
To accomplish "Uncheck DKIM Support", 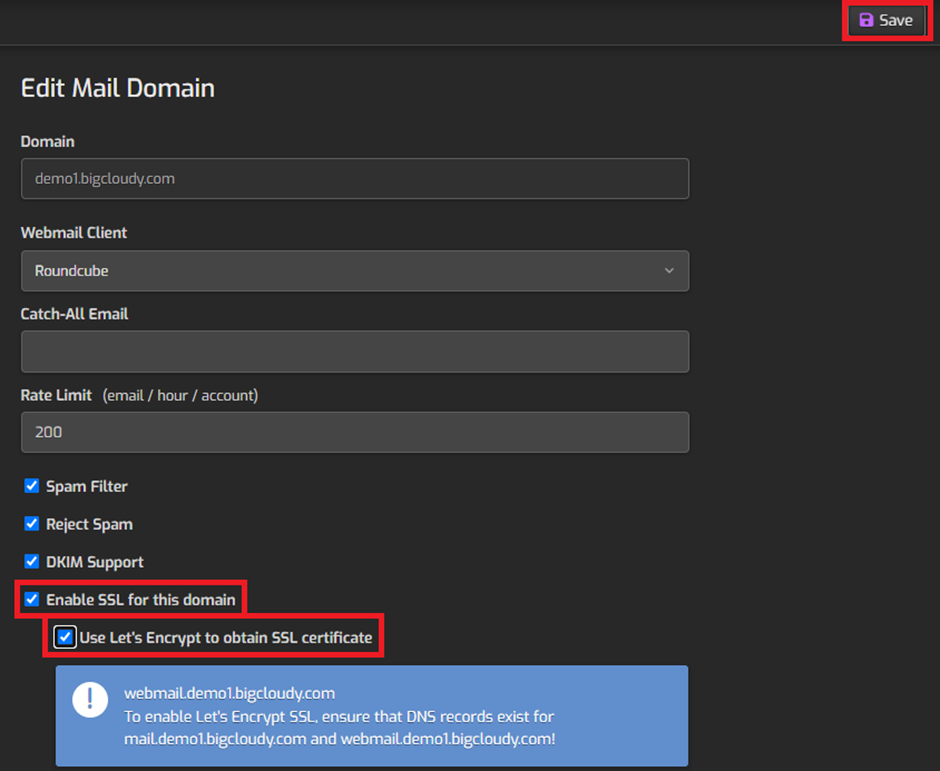I will coord(31,562).
